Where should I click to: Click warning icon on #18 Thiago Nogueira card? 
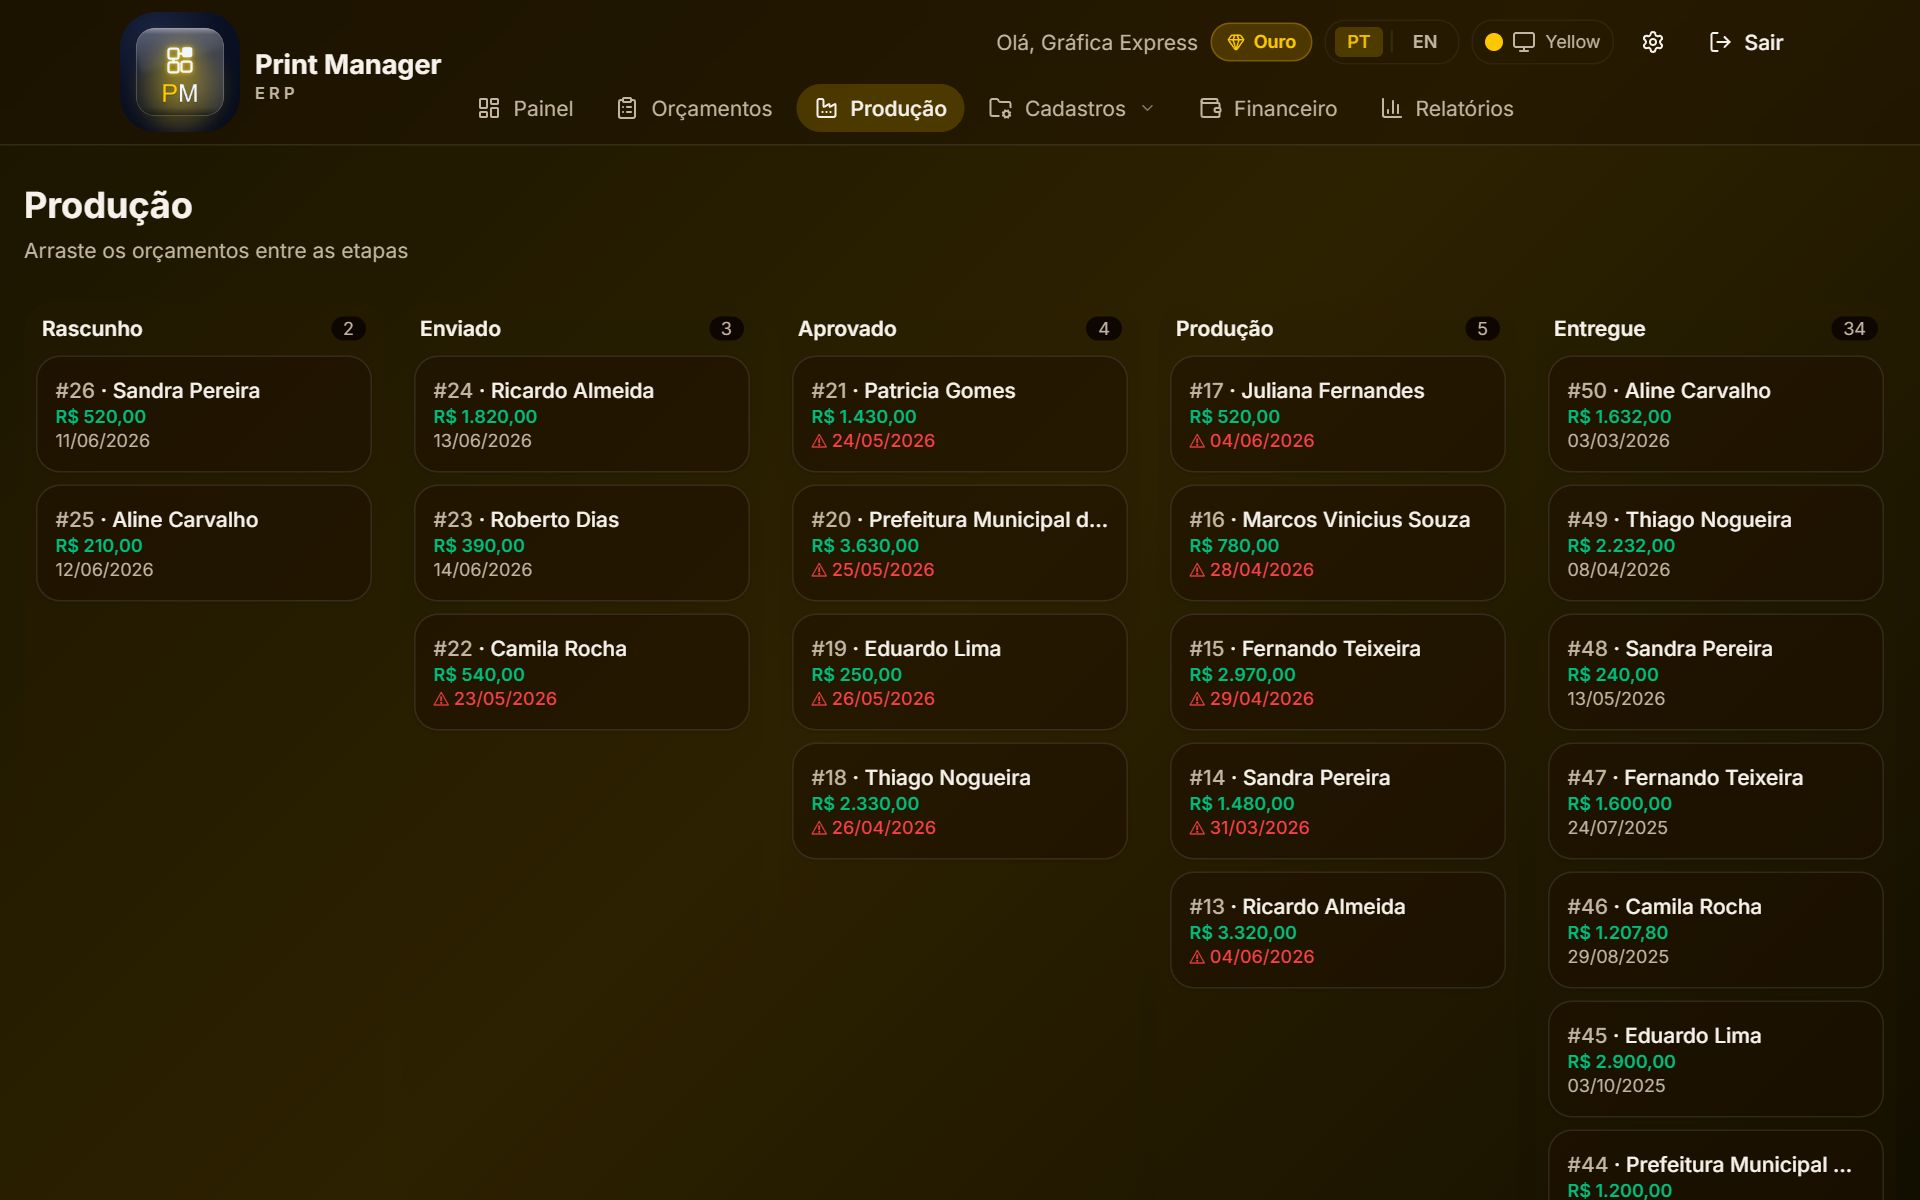[x=819, y=828]
